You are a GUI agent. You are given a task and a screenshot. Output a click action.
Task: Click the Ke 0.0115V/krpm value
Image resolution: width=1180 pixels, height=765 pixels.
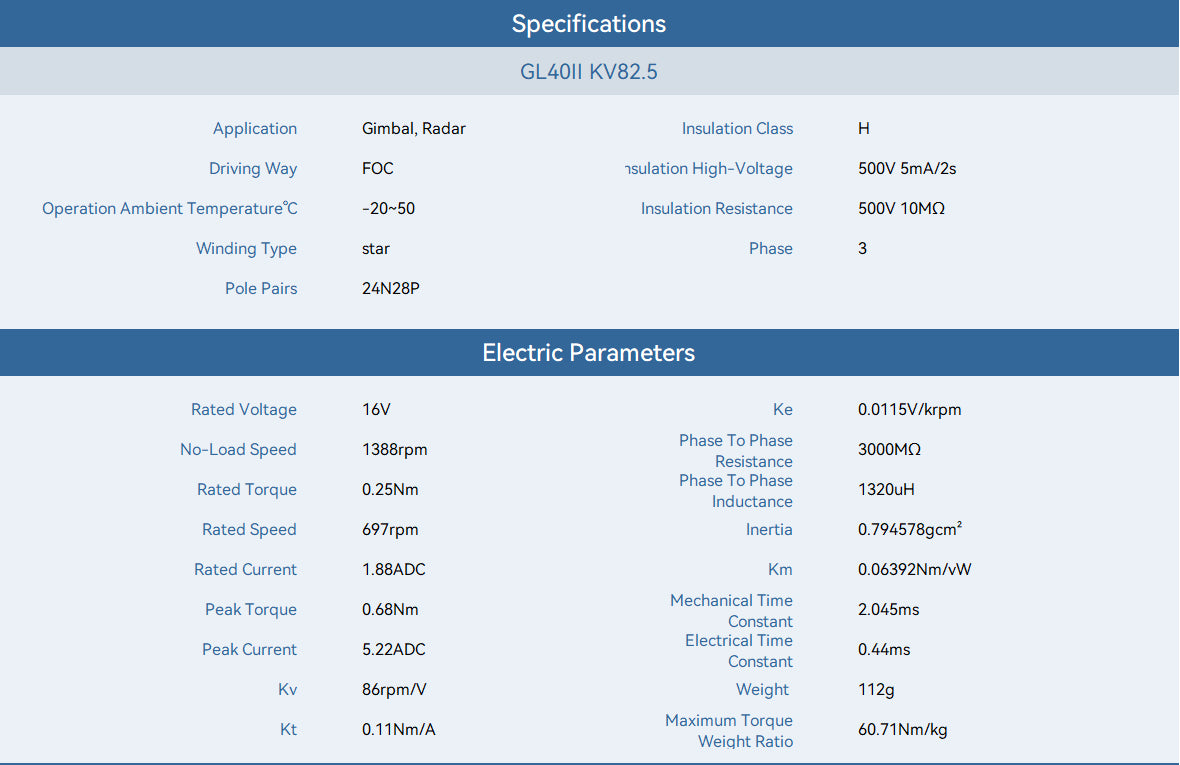[x=910, y=409]
